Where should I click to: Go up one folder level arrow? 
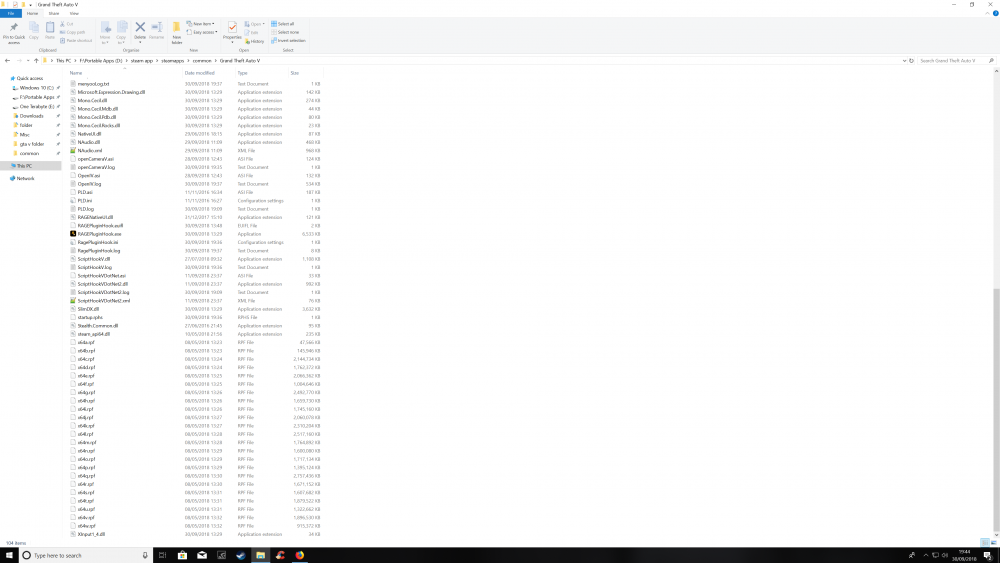(x=36, y=61)
